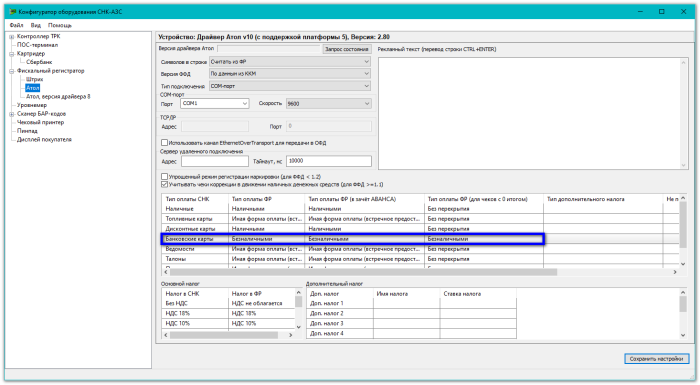Open the Вид menu
Screen dimensions: 700x385
(x=36, y=25)
